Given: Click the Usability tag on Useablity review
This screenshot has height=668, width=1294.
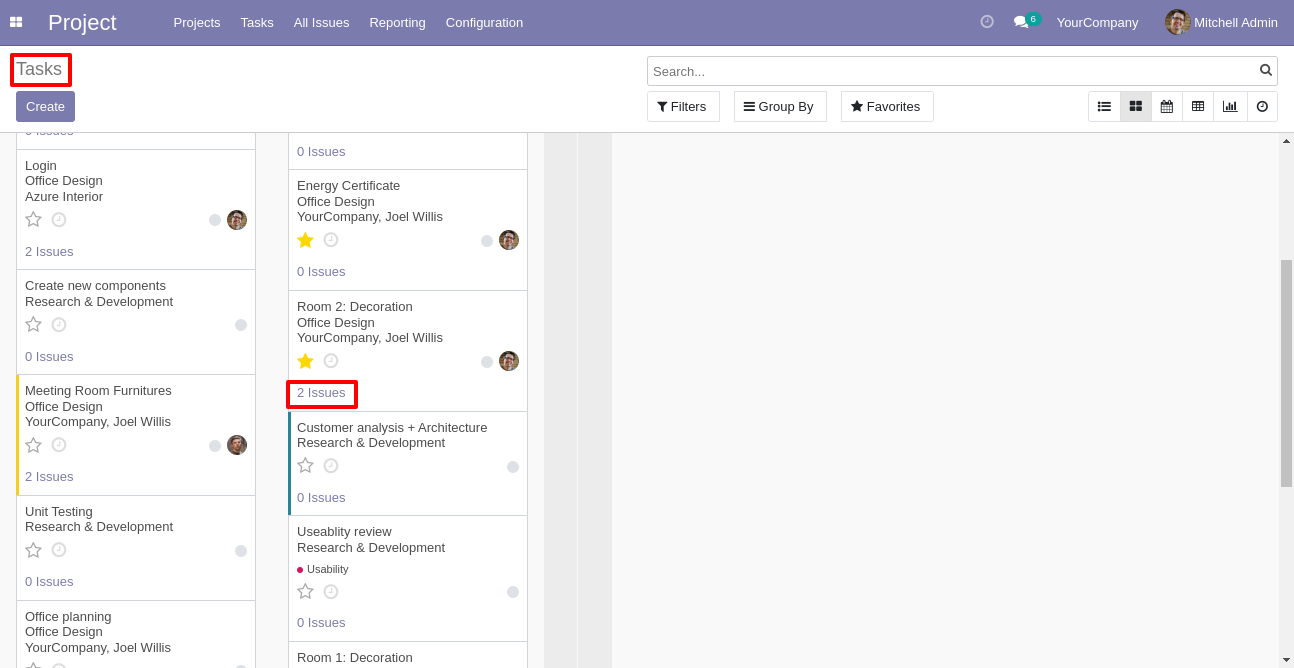Looking at the screenshot, I should coord(323,569).
